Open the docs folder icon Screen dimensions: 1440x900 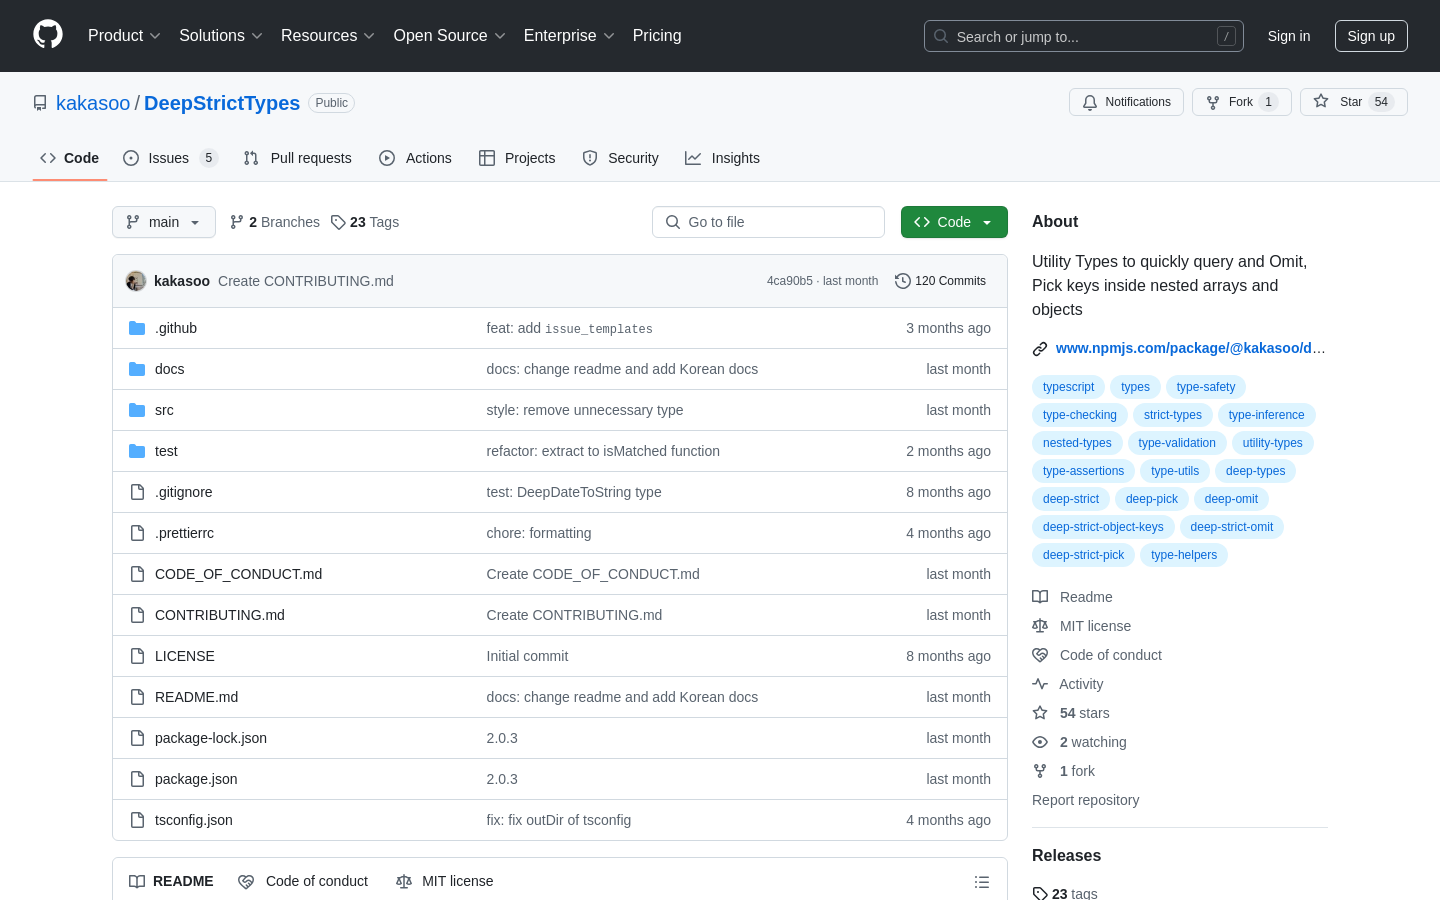(x=137, y=369)
